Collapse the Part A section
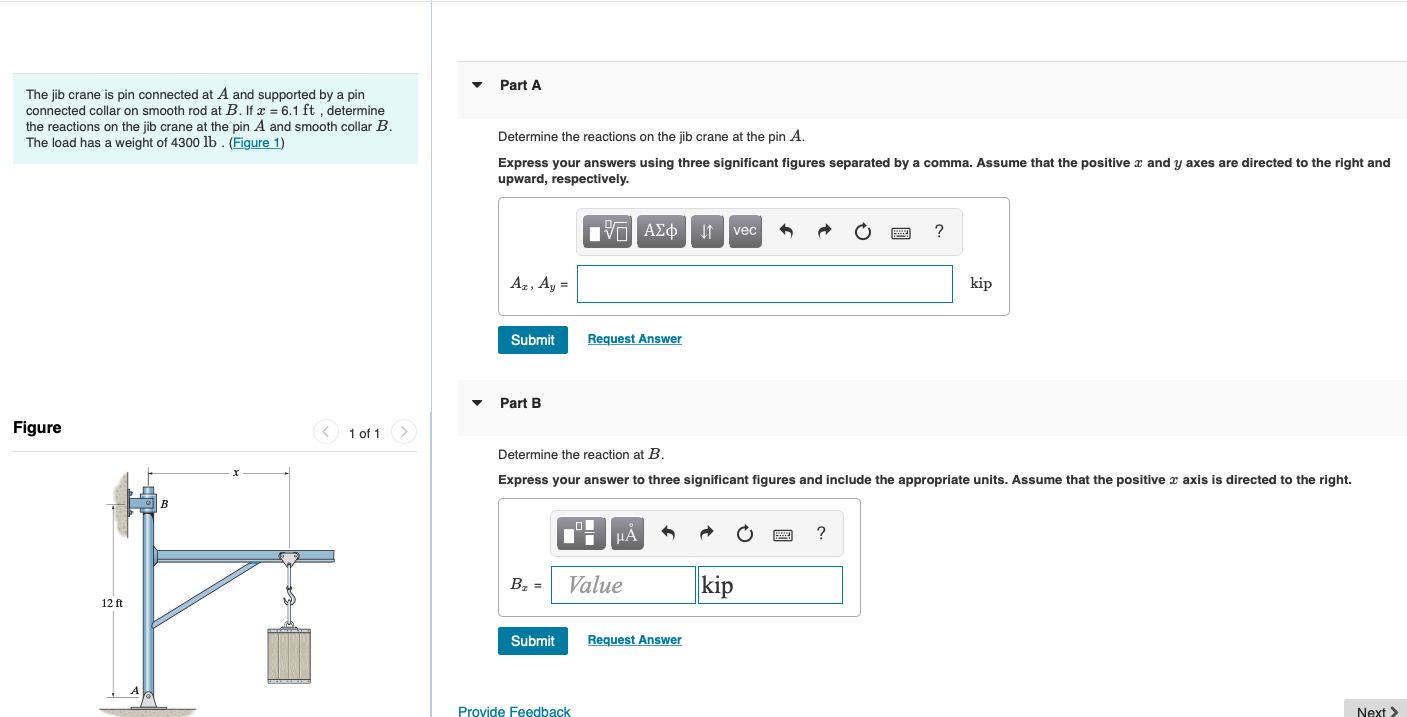 click(477, 85)
